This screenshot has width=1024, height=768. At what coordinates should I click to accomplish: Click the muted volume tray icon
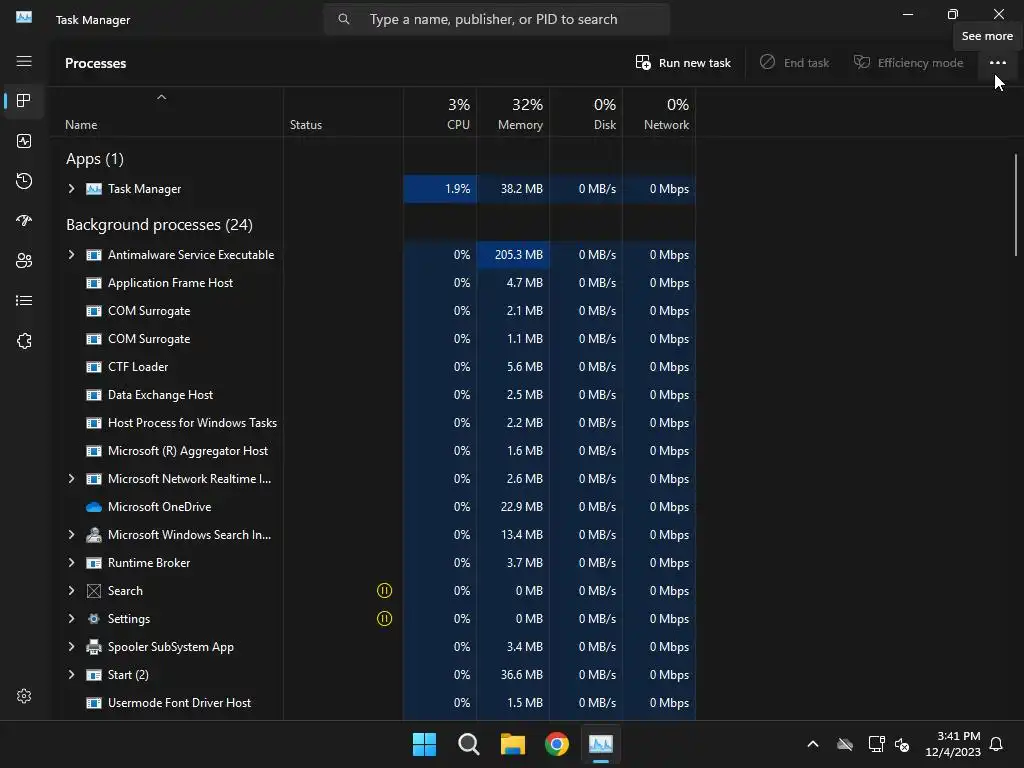pos(902,744)
